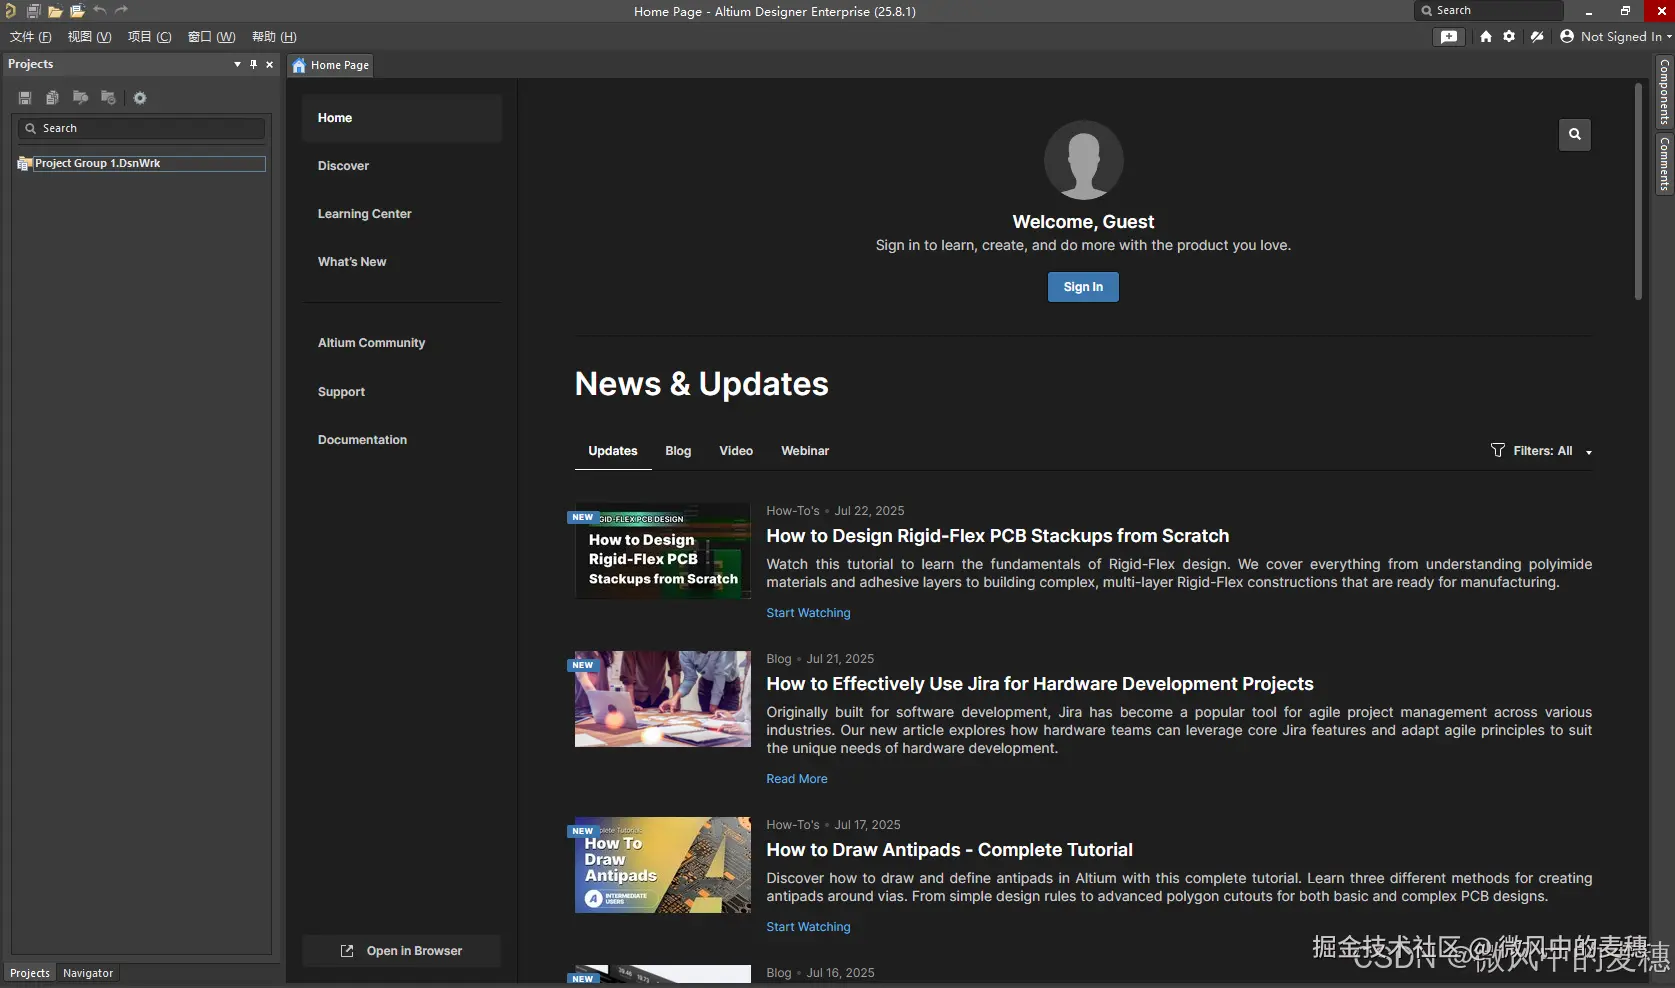Viewport: 1675px width, 988px height.
Task: Open the Comments side panel tab
Action: (x=1665, y=164)
